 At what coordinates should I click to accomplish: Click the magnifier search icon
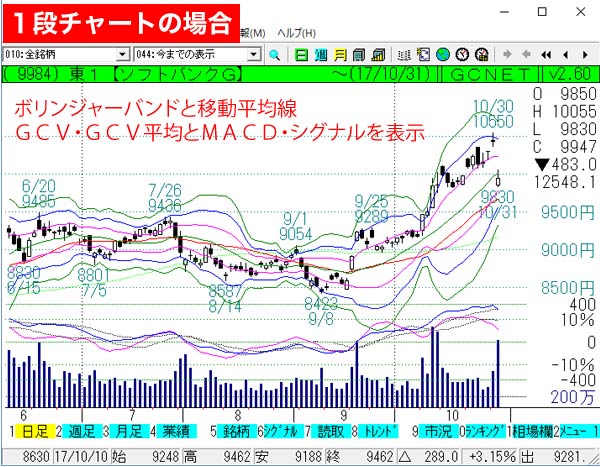coord(274,55)
